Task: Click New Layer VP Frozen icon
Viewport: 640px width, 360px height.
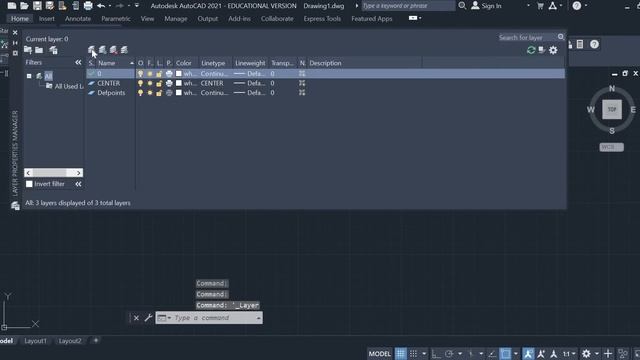Action: tap(102, 50)
